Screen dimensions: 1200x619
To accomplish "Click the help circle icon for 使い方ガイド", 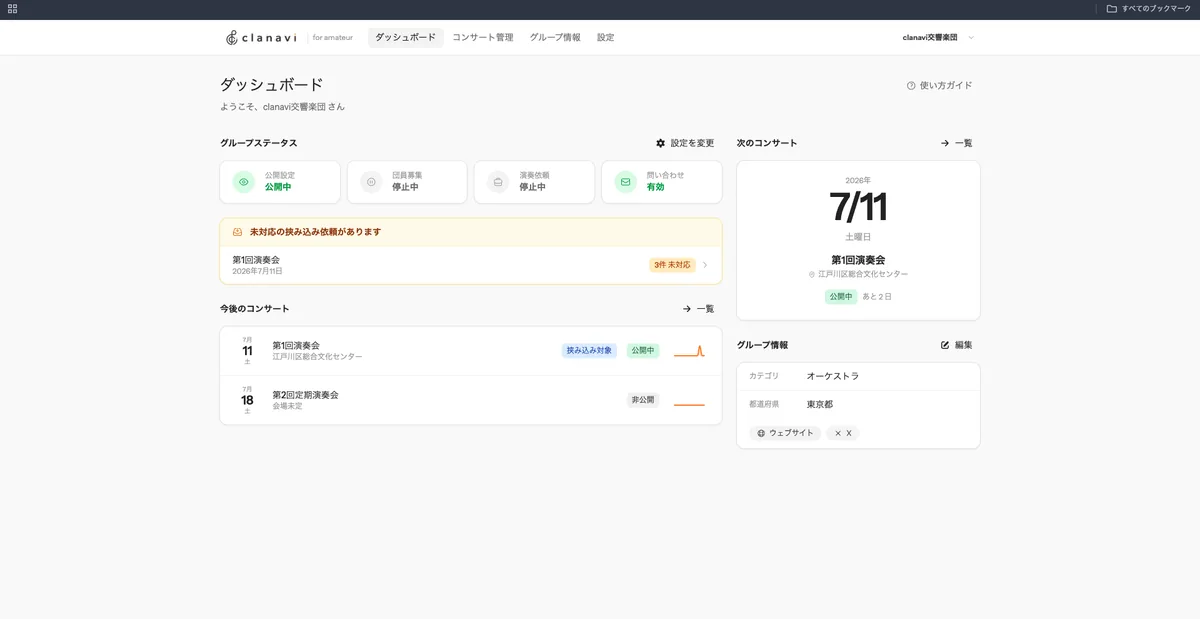I will tap(911, 86).
